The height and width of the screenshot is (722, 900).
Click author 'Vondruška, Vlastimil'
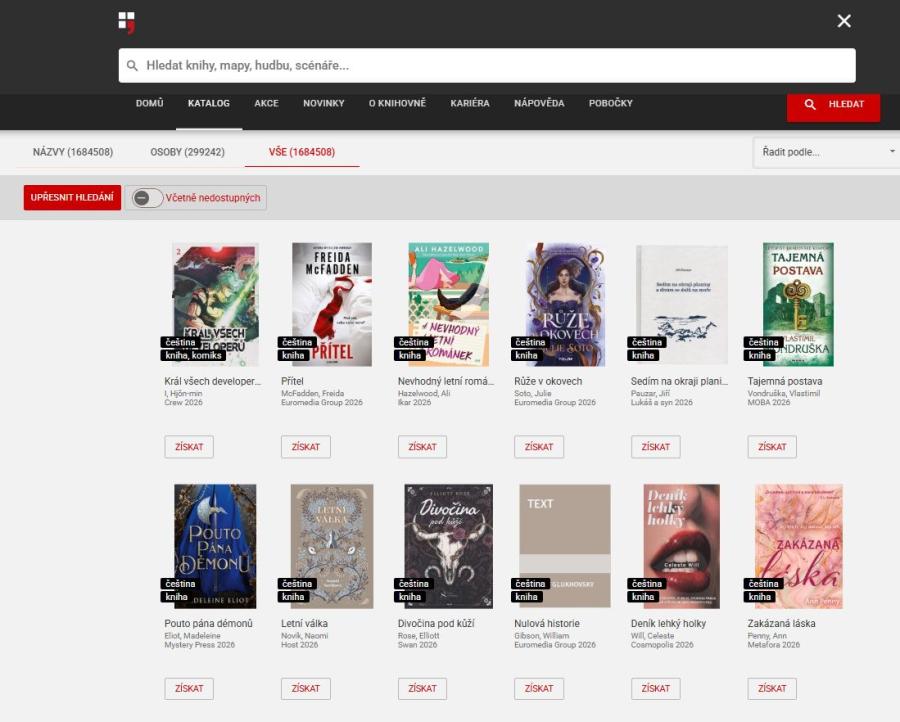tap(783, 394)
